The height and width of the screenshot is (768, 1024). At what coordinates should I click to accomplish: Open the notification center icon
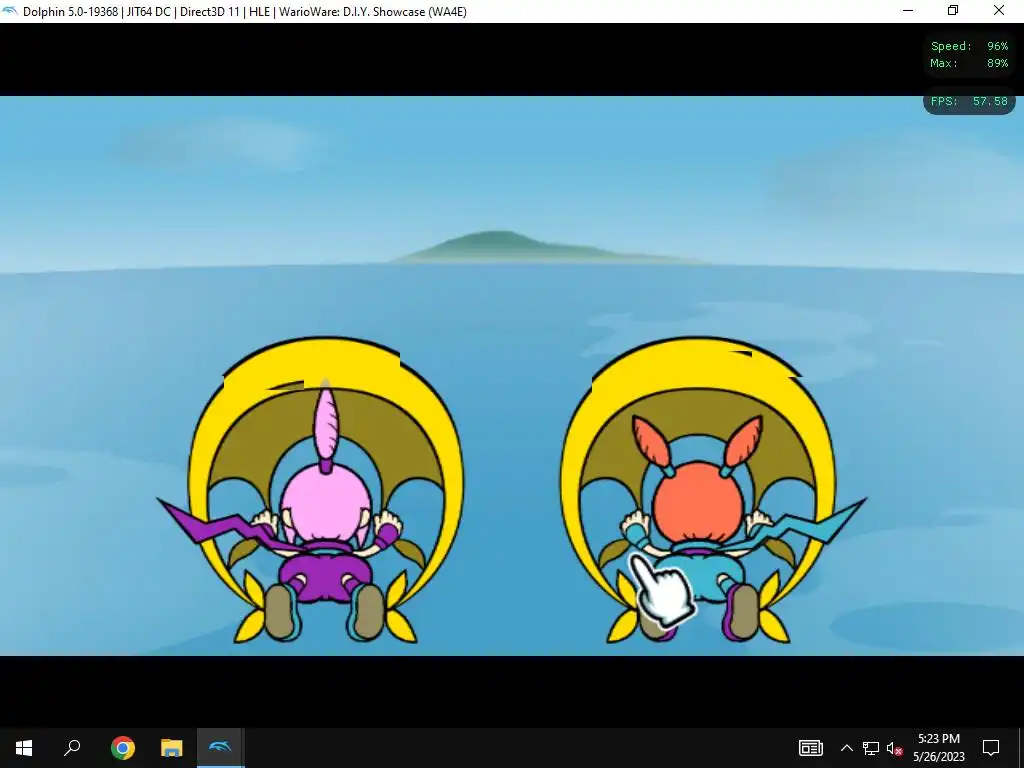point(991,748)
